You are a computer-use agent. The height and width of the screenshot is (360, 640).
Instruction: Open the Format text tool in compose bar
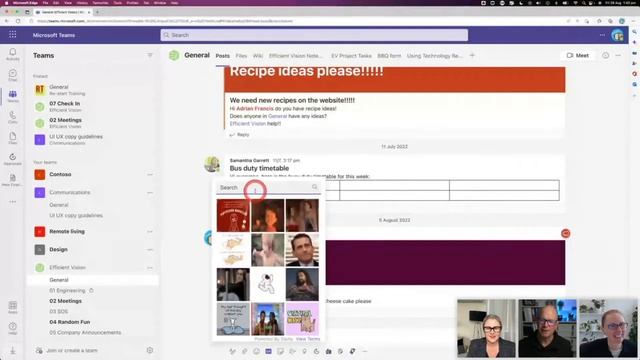click(x=232, y=351)
